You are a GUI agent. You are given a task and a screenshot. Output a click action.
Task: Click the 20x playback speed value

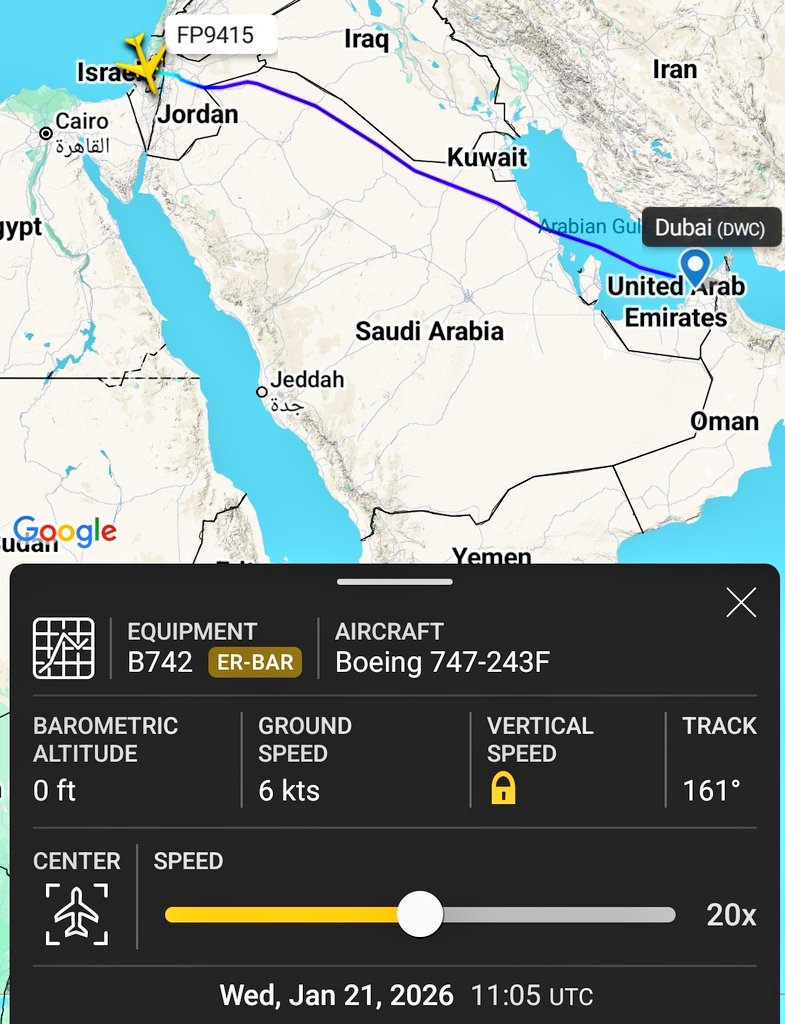pyautogui.click(x=731, y=915)
